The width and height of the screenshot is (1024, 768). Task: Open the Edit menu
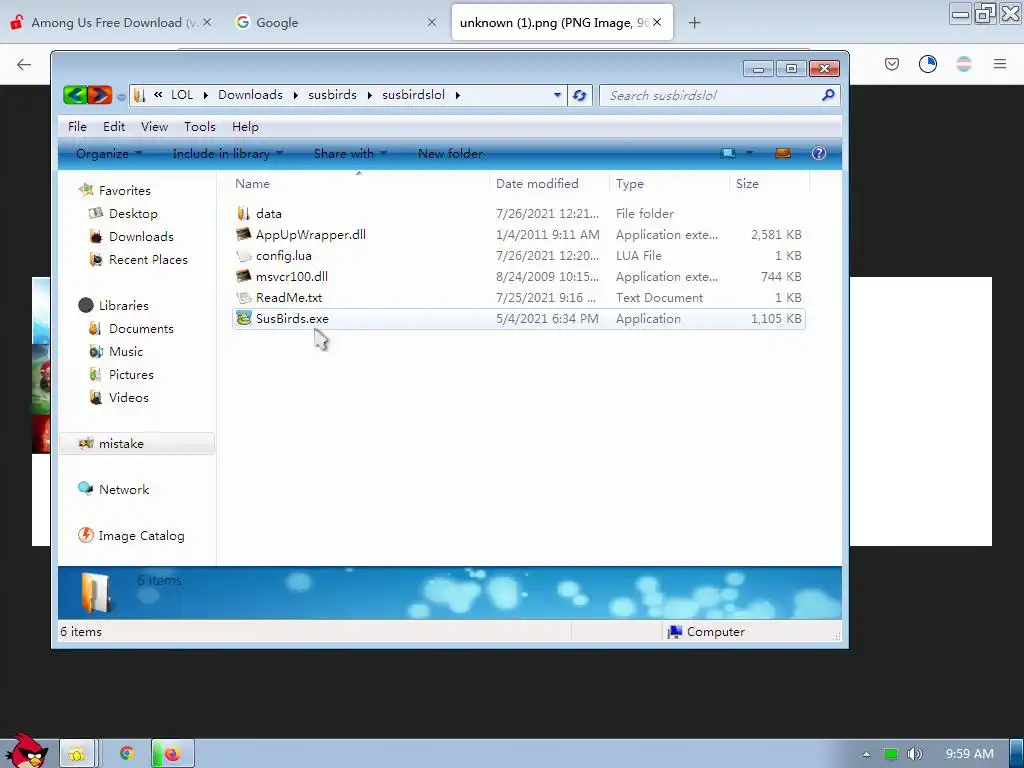coord(114,127)
